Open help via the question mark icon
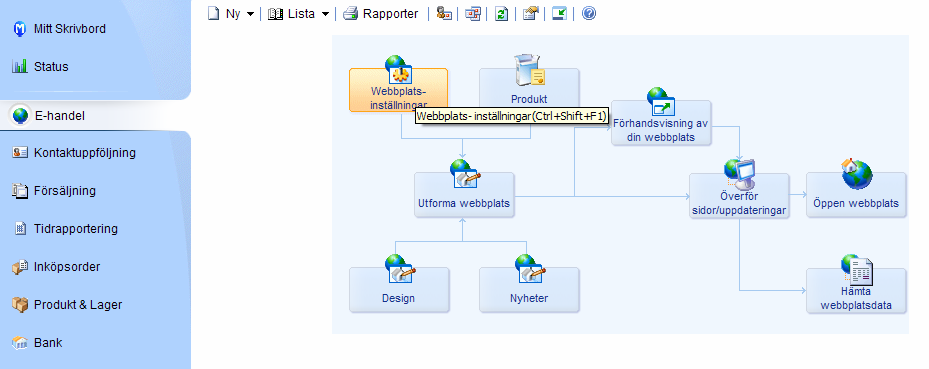929x369 pixels. click(x=588, y=14)
